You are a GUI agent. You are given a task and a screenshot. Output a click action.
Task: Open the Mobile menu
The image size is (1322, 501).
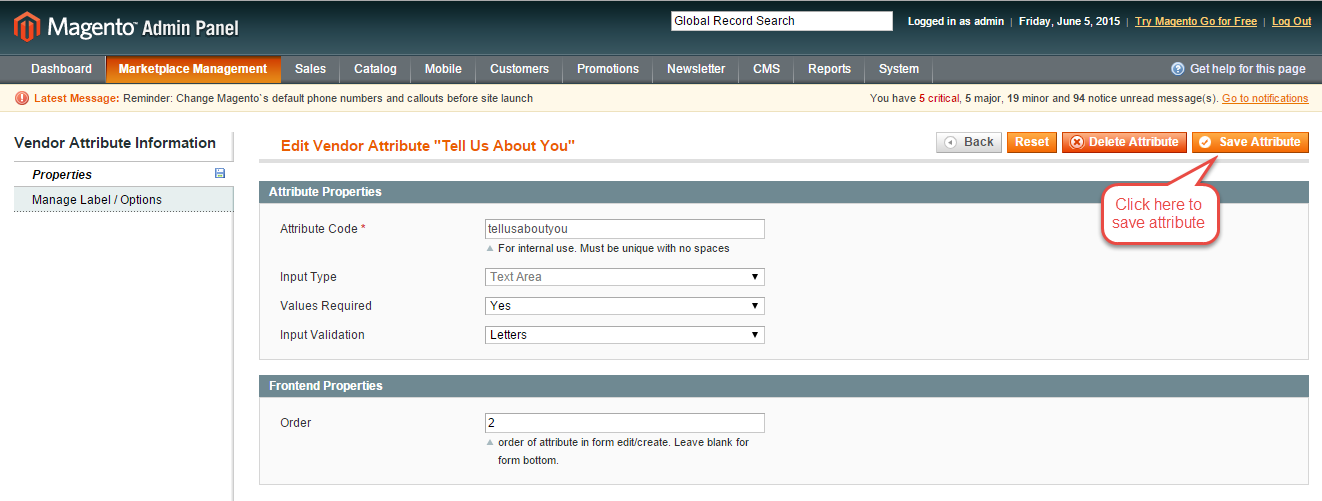pyautogui.click(x=443, y=69)
